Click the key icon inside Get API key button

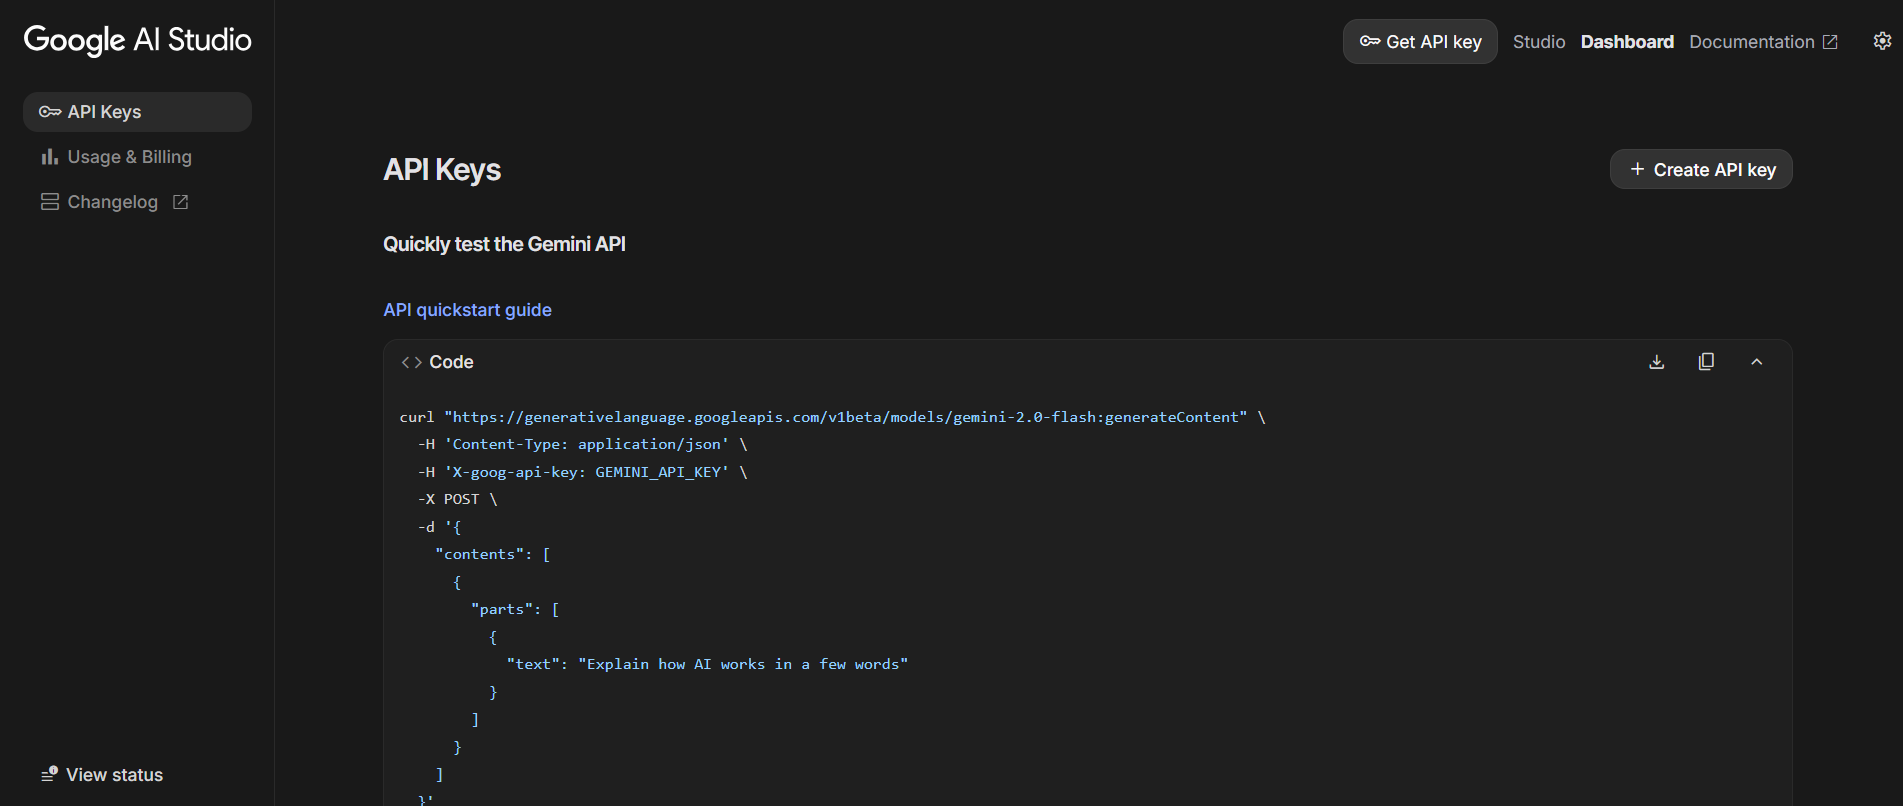click(1370, 41)
